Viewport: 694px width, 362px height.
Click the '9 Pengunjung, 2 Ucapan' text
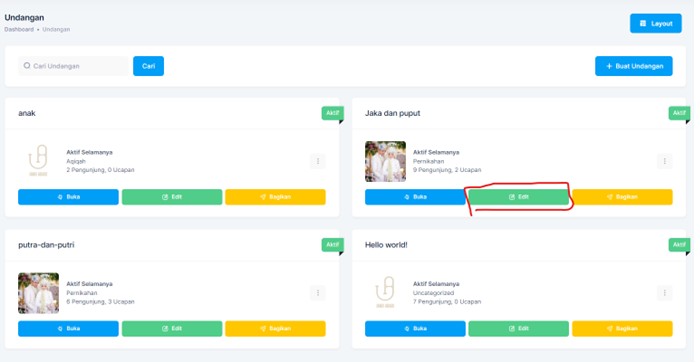pos(447,170)
